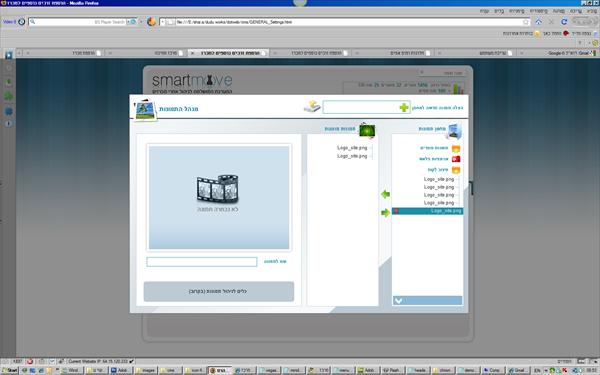Open the dropdown at the background page's upper right
This screenshot has width=600, height=375.
pos(441,73)
